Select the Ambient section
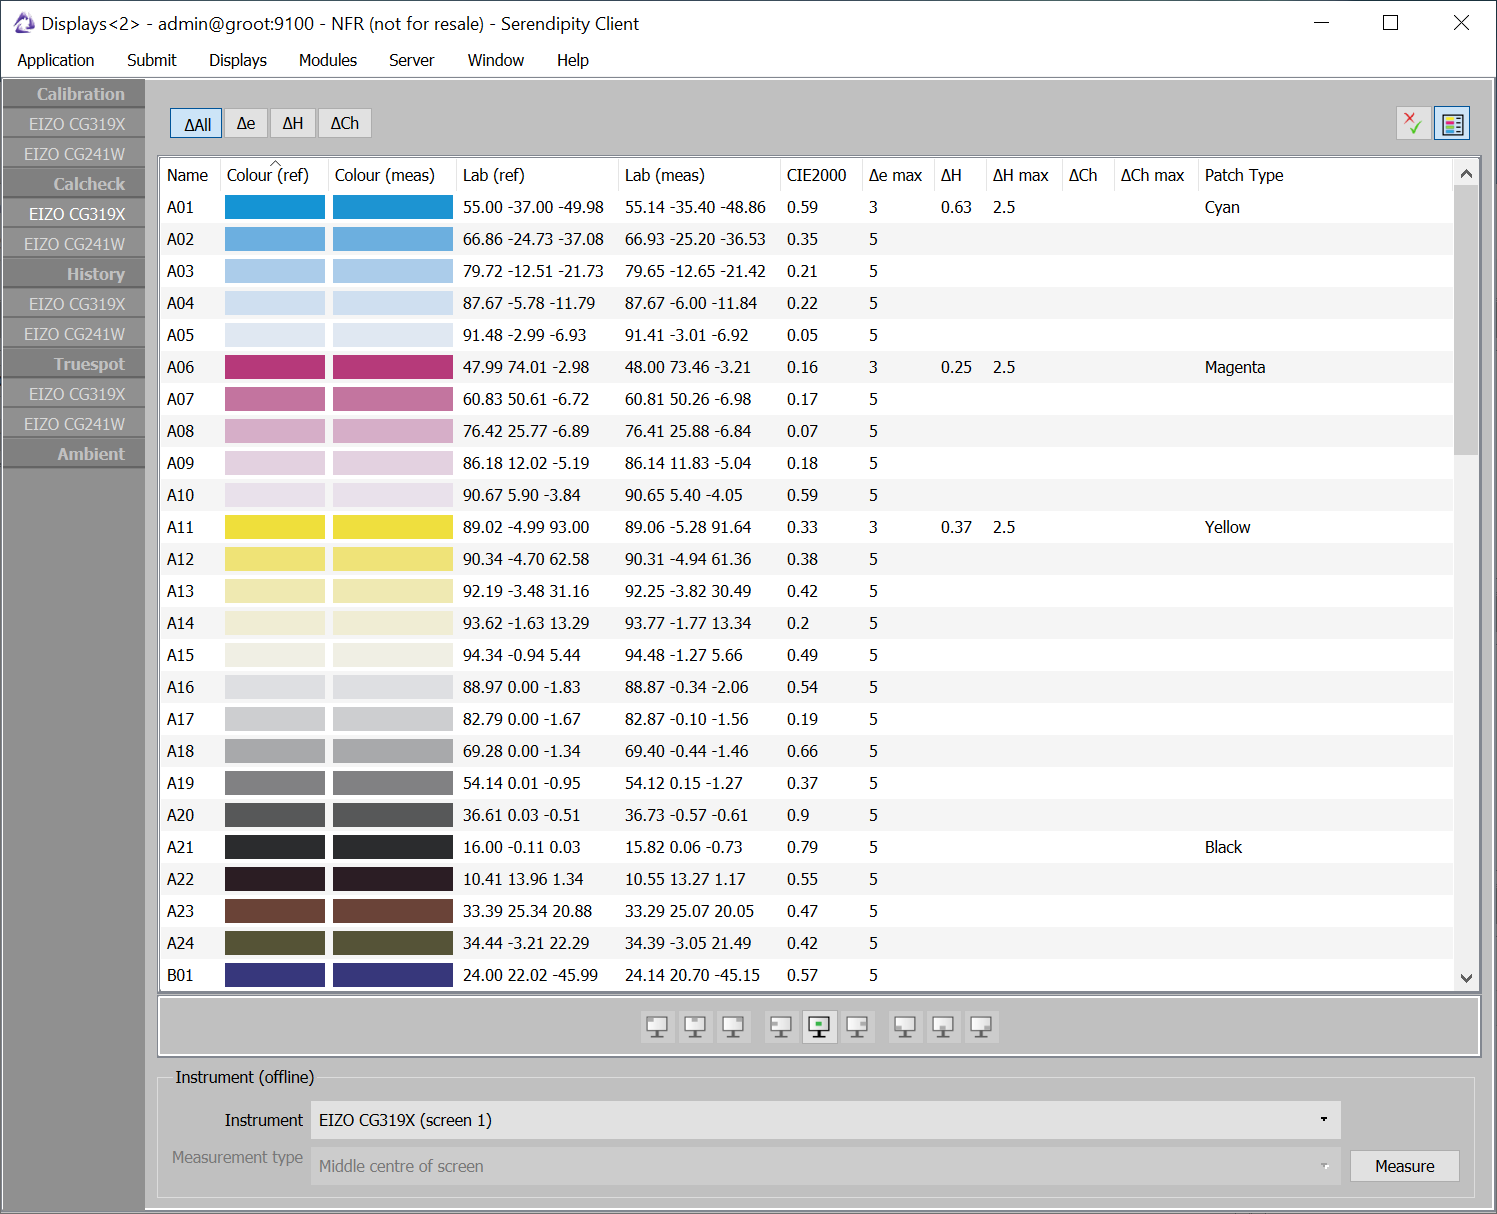Screen dimensions: 1497x1214 click(74, 454)
